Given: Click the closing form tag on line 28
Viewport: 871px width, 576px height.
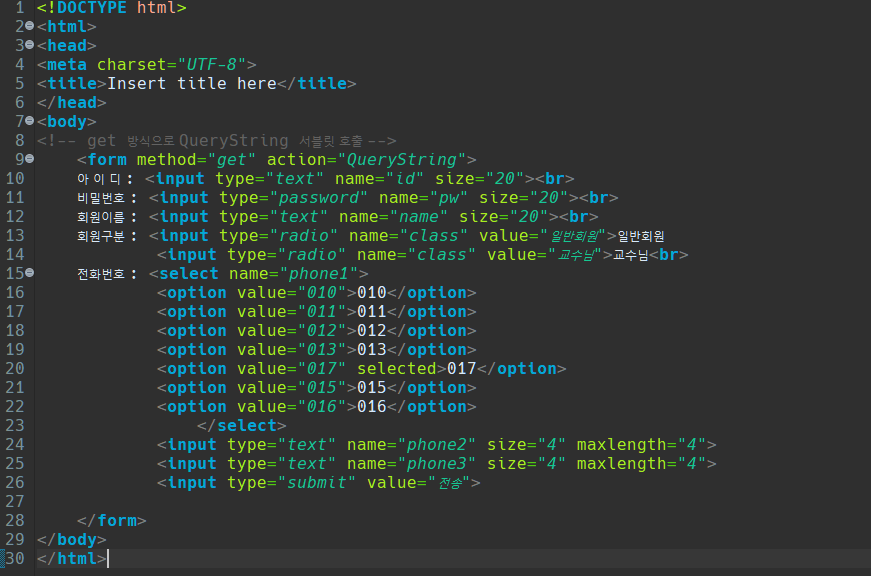Looking at the screenshot, I should (112, 520).
